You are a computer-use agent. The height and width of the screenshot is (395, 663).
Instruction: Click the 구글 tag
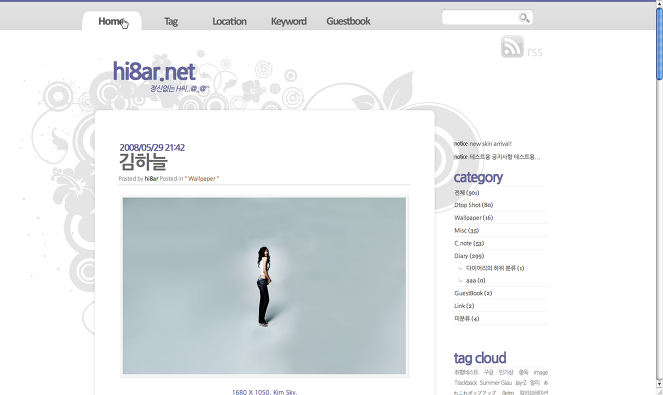click(x=488, y=372)
